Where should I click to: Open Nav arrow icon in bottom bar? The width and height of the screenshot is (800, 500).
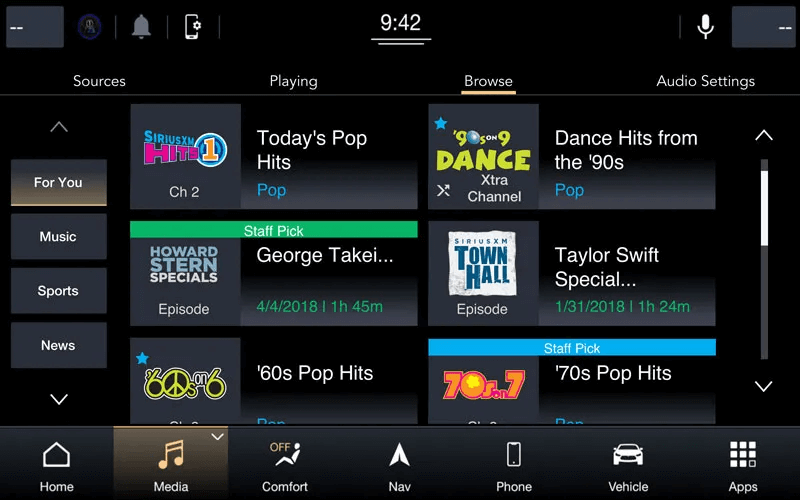pos(399,464)
